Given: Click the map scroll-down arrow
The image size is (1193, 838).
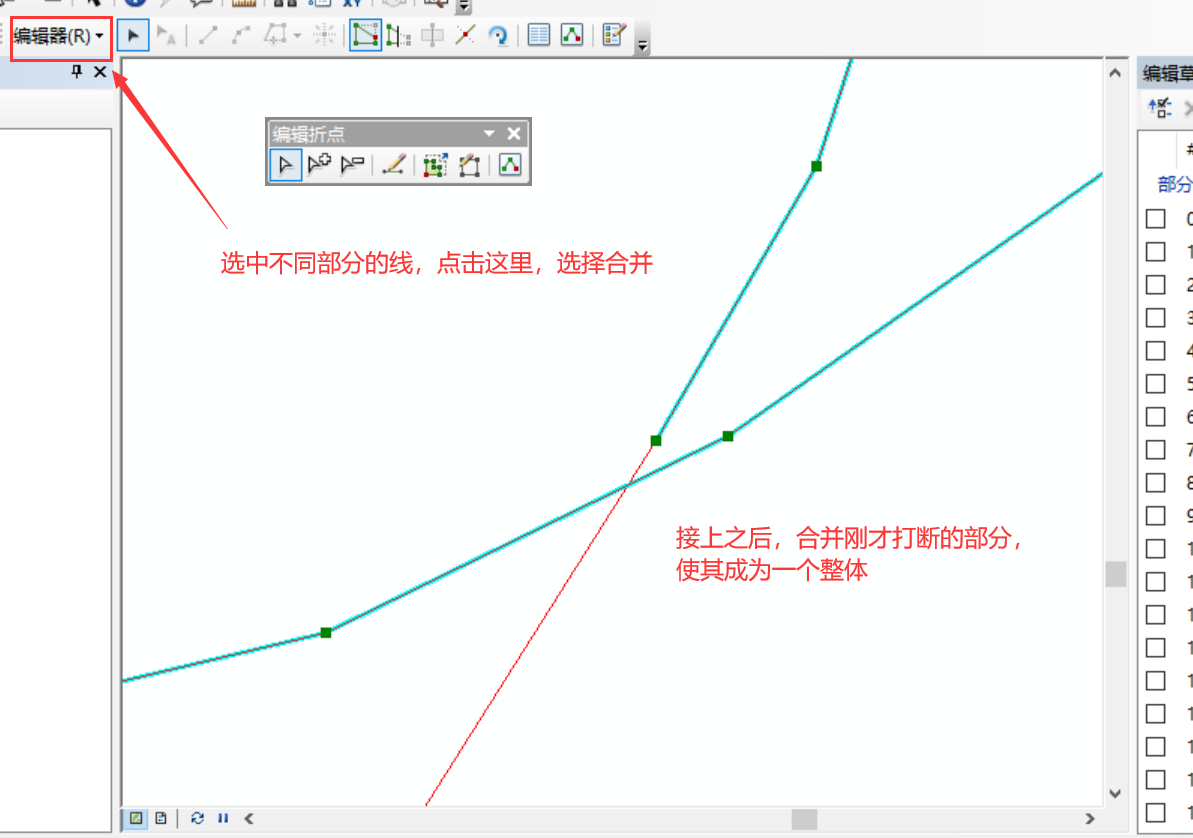Looking at the screenshot, I should point(1115,794).
